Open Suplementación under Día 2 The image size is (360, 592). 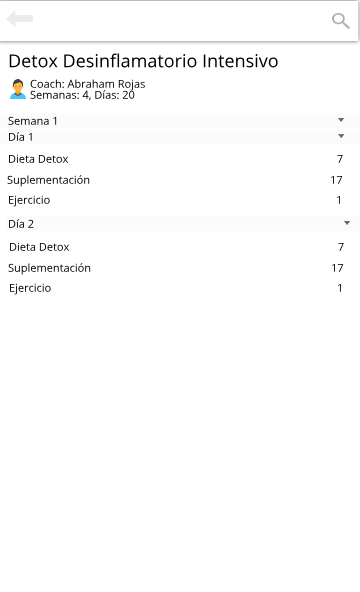[180, 268]
